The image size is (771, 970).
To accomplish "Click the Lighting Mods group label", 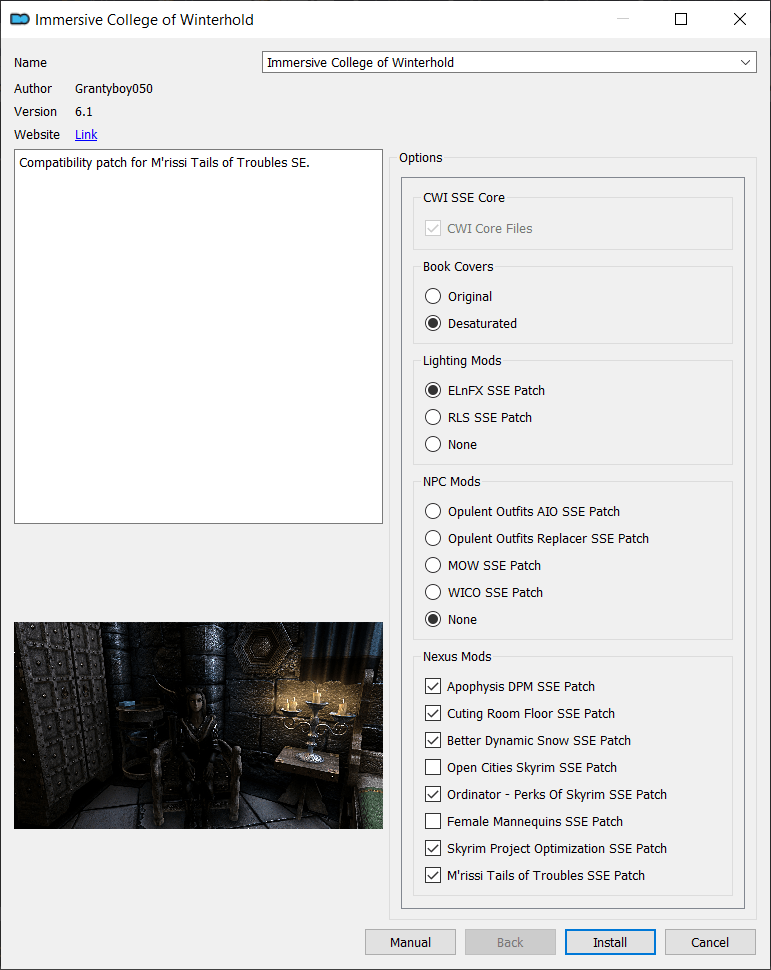I will click(x=462, y=361).
